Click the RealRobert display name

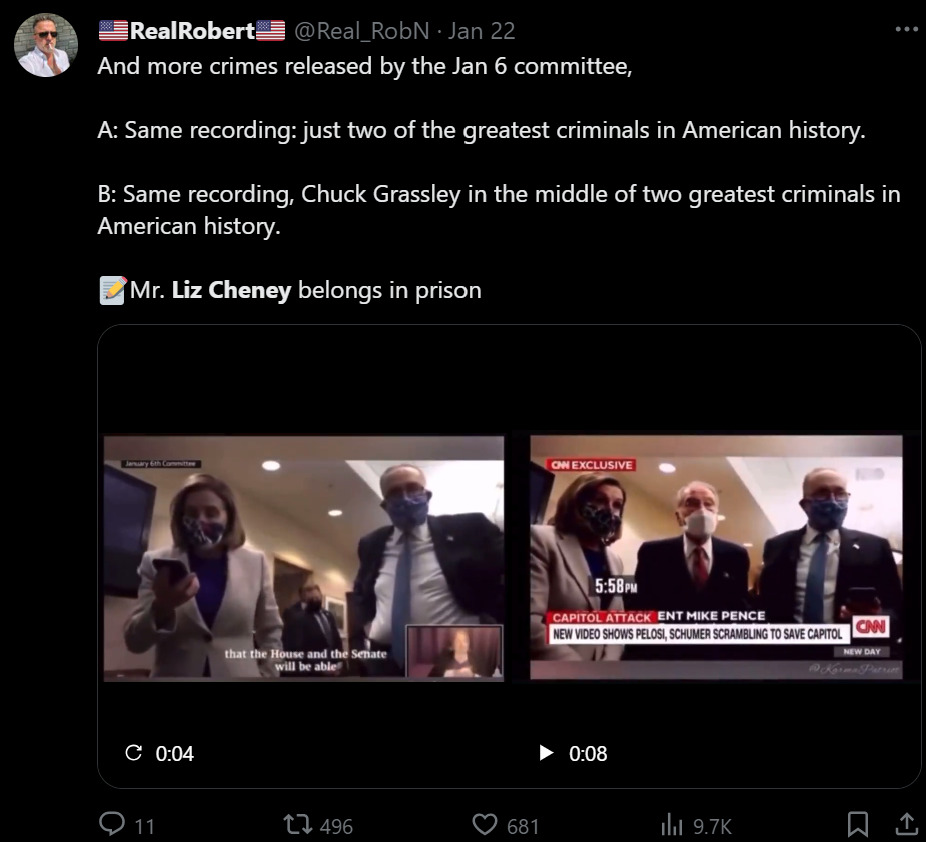[192, 31]
